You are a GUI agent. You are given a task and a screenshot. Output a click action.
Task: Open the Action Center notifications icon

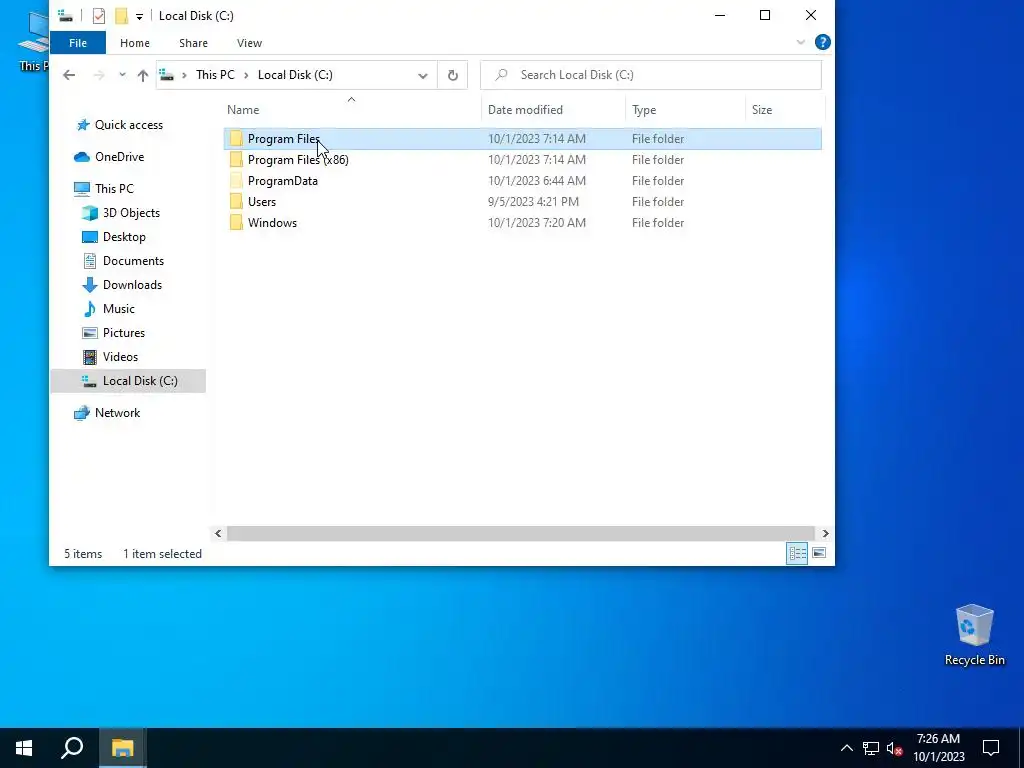(991, 748)
